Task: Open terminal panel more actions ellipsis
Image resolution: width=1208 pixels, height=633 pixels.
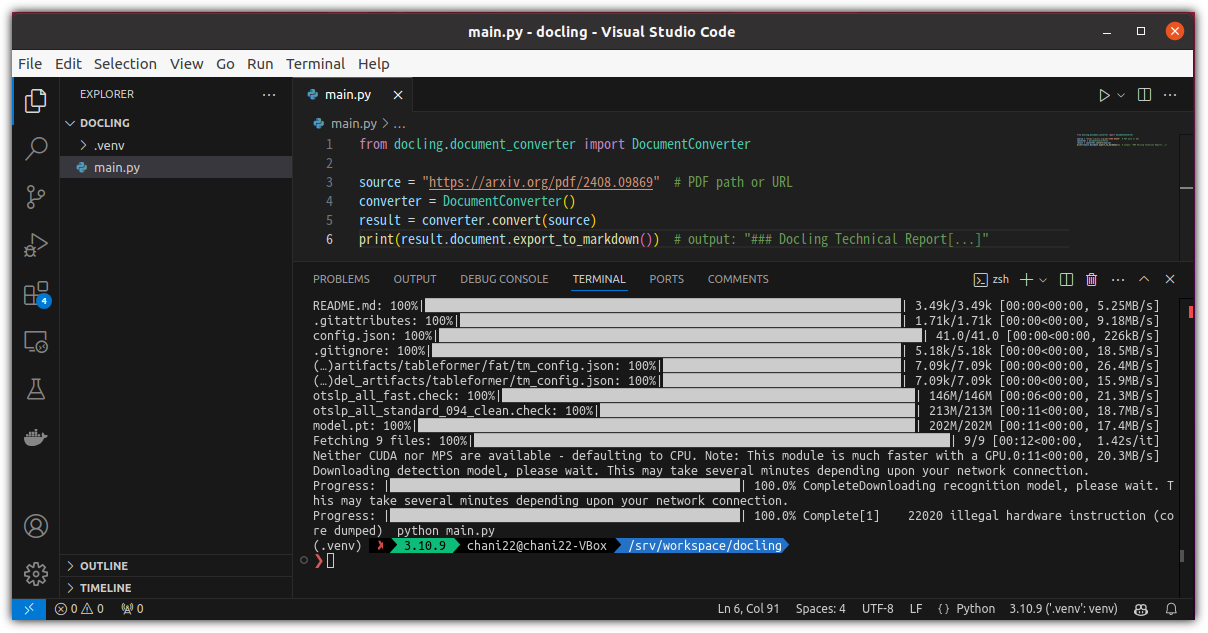Action: click(1118, 279)
